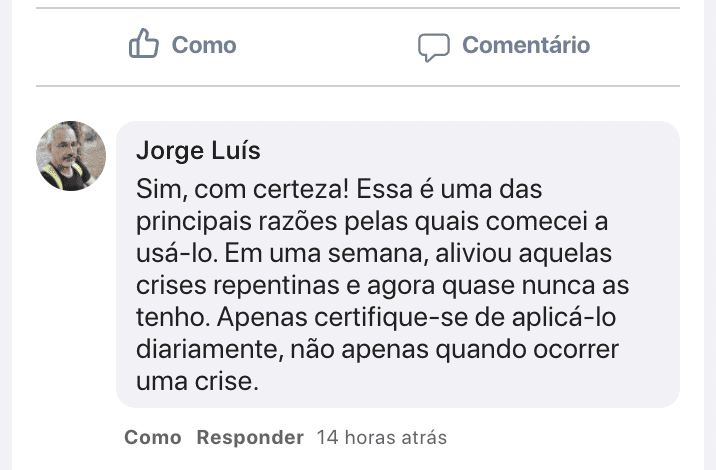Like the comment via the small "Como" link

(x=153, y=437)
